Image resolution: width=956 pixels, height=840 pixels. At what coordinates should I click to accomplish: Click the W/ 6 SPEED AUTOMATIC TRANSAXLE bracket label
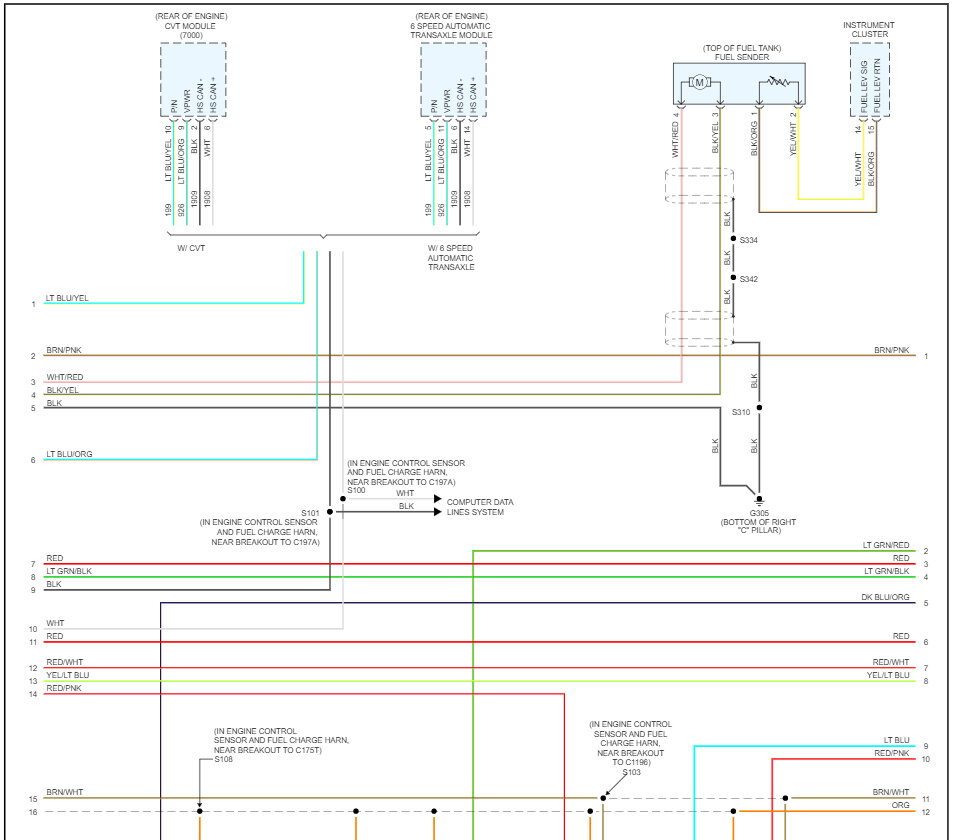point(451,257)
